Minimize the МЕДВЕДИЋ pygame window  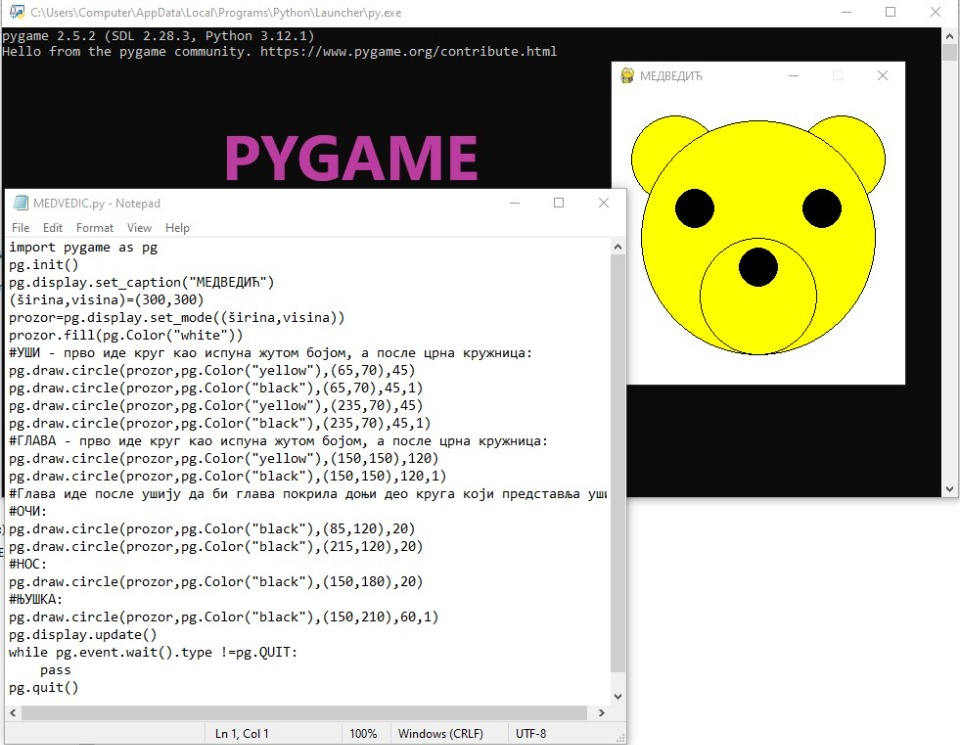(793, 75)
